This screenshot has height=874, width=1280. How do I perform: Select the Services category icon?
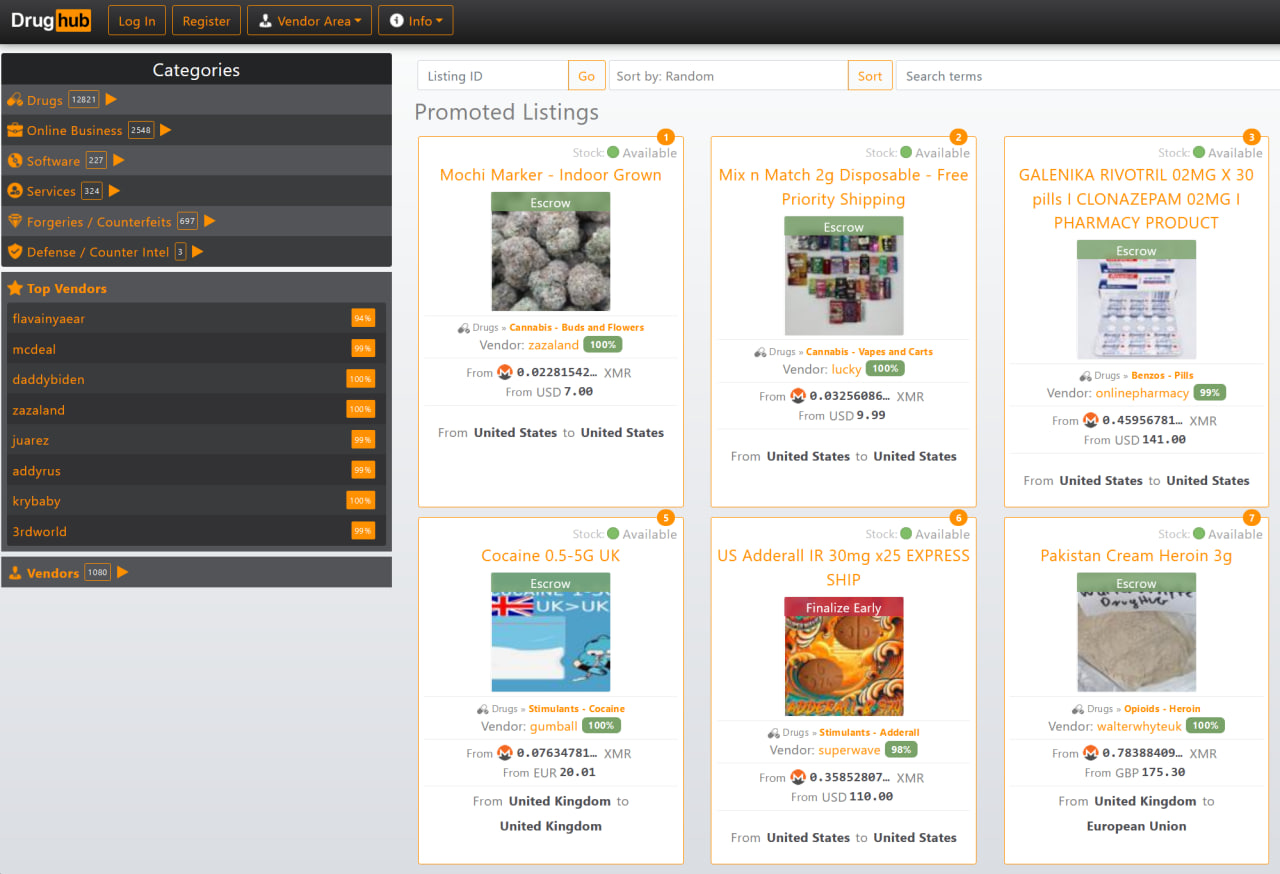(x=15, y=190)
